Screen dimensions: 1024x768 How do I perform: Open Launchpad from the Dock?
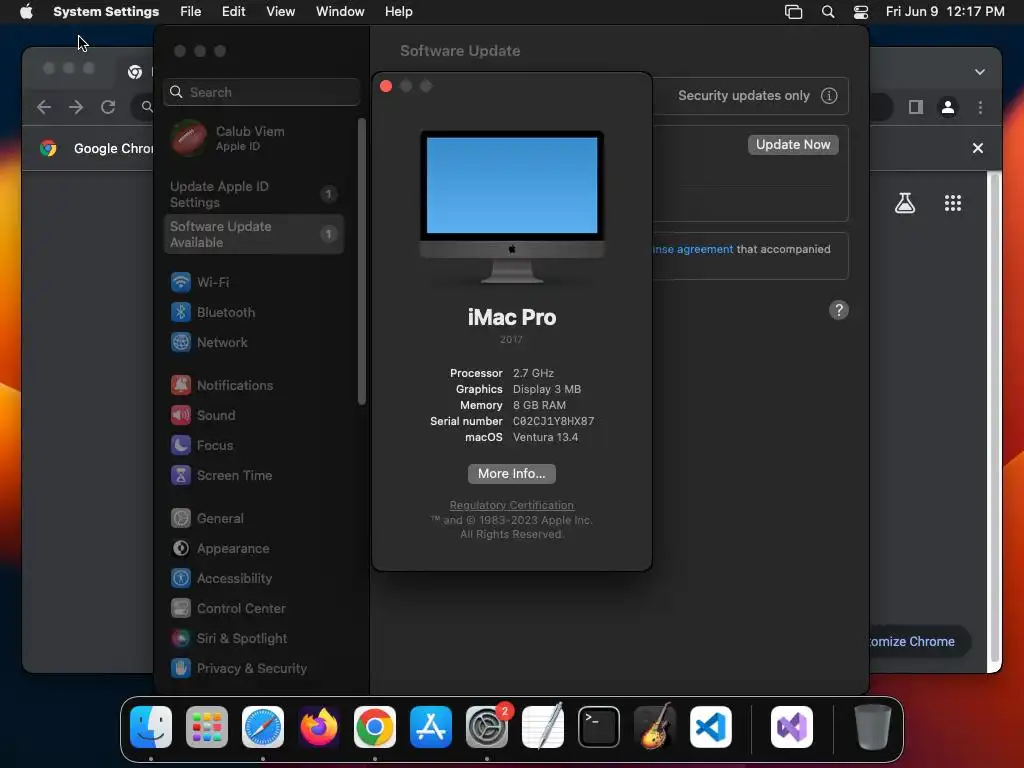click(207, 727)
